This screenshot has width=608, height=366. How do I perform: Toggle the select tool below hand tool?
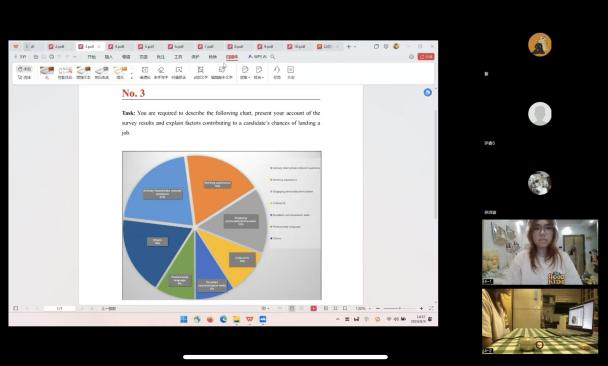coord(24,77)
